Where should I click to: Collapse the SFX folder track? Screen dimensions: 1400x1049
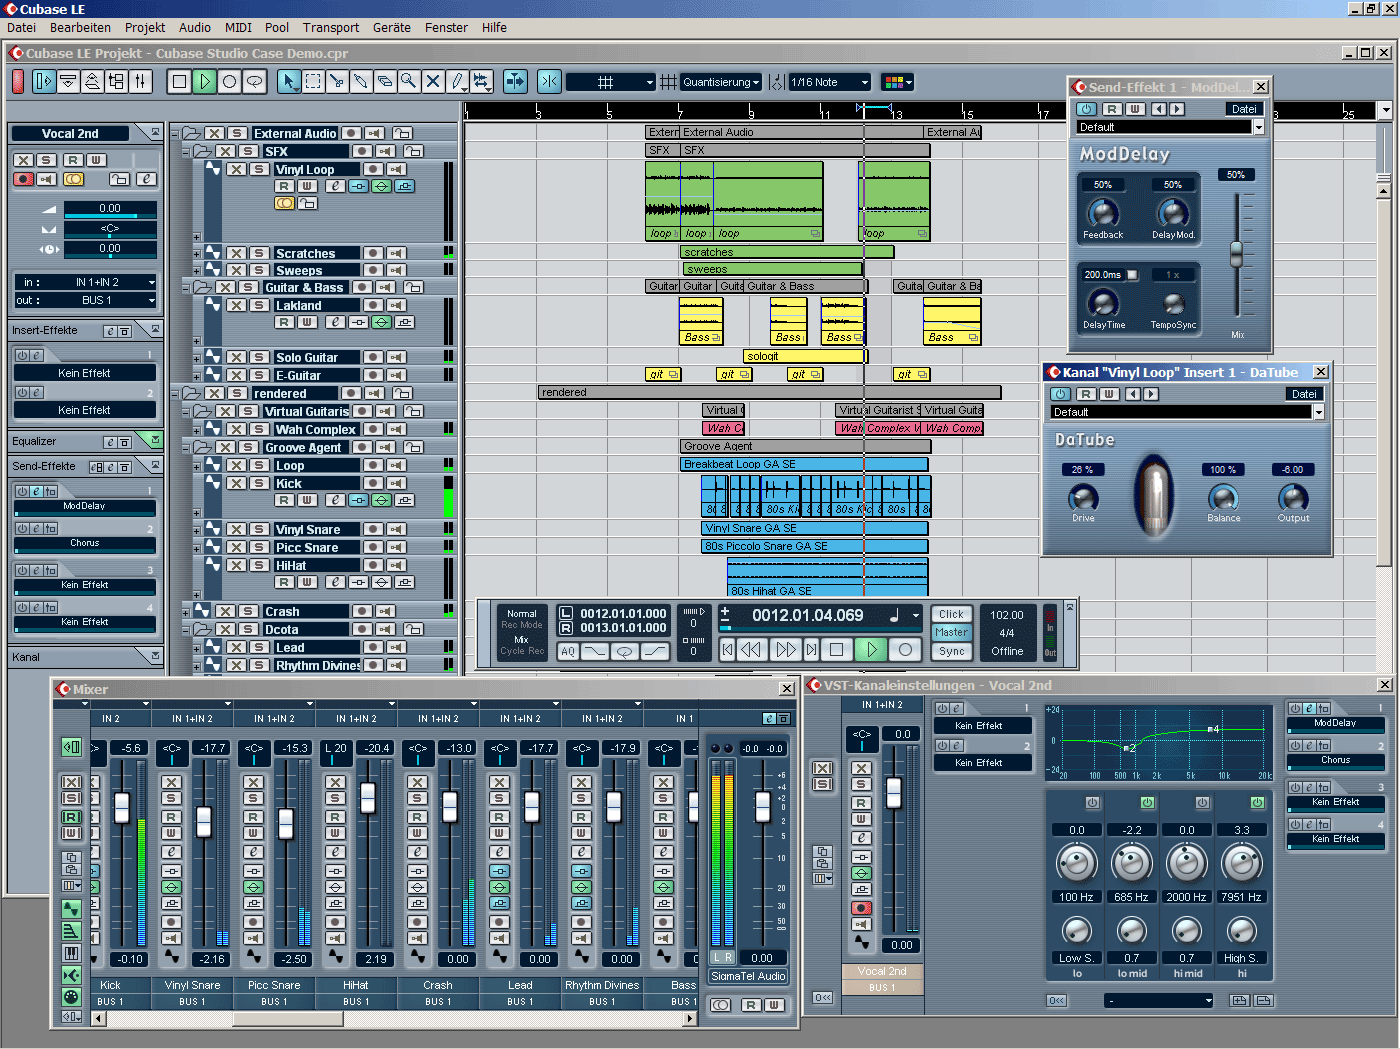coord(187,152)
